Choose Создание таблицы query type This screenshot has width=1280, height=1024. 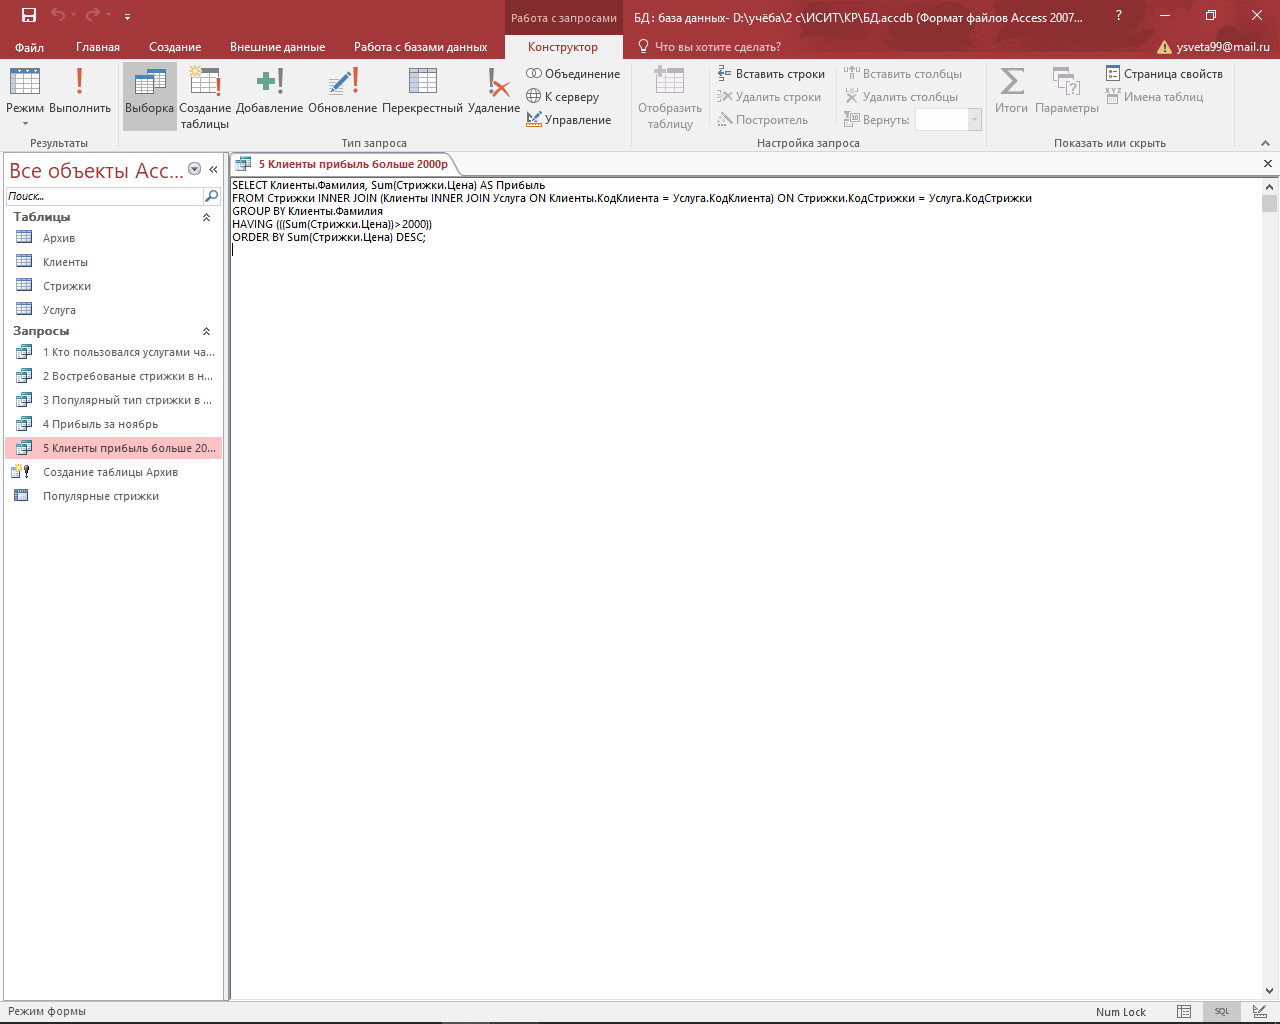point(205,97)
